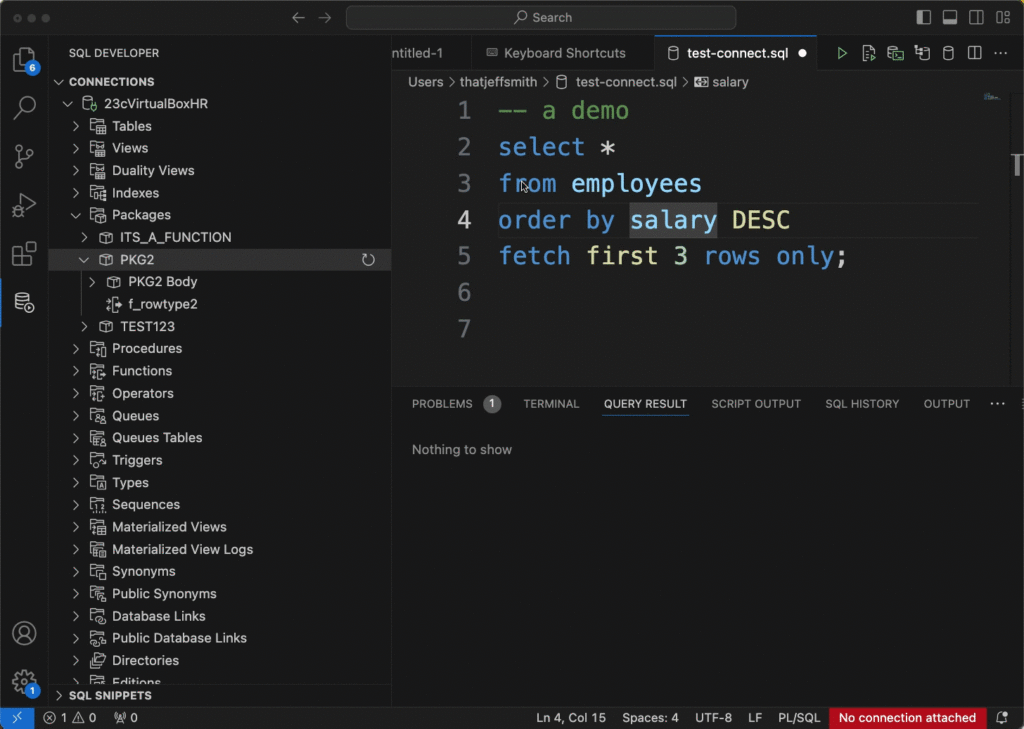Screen dimensions: 1024x729
Task: Open the Source Control icon
Action: tap(24, 157)
